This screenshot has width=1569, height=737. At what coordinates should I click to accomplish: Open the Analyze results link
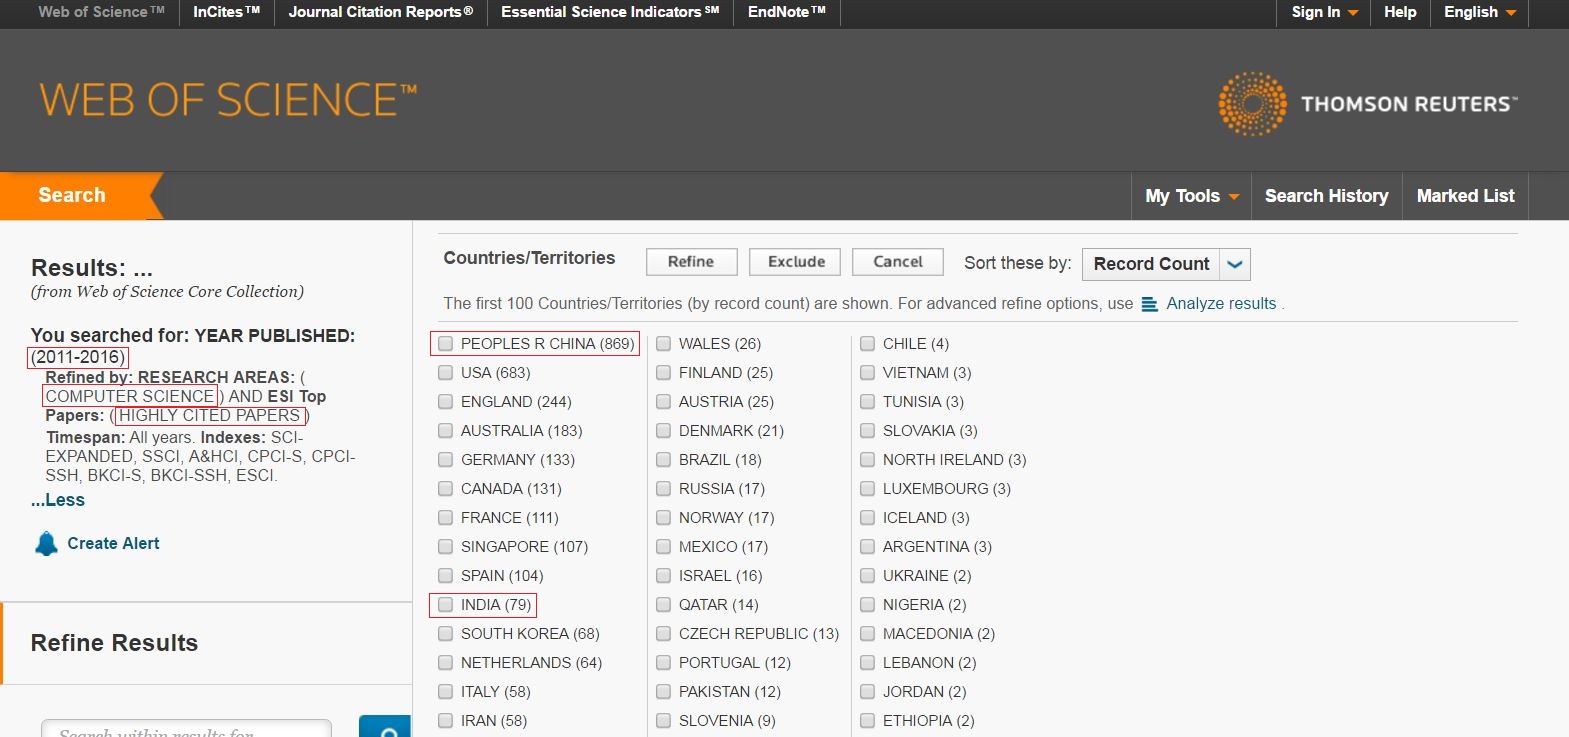[x=1221, y=304]
